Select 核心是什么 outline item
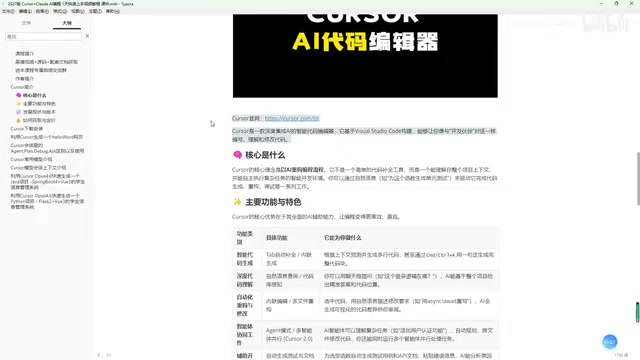 [34, 96]
